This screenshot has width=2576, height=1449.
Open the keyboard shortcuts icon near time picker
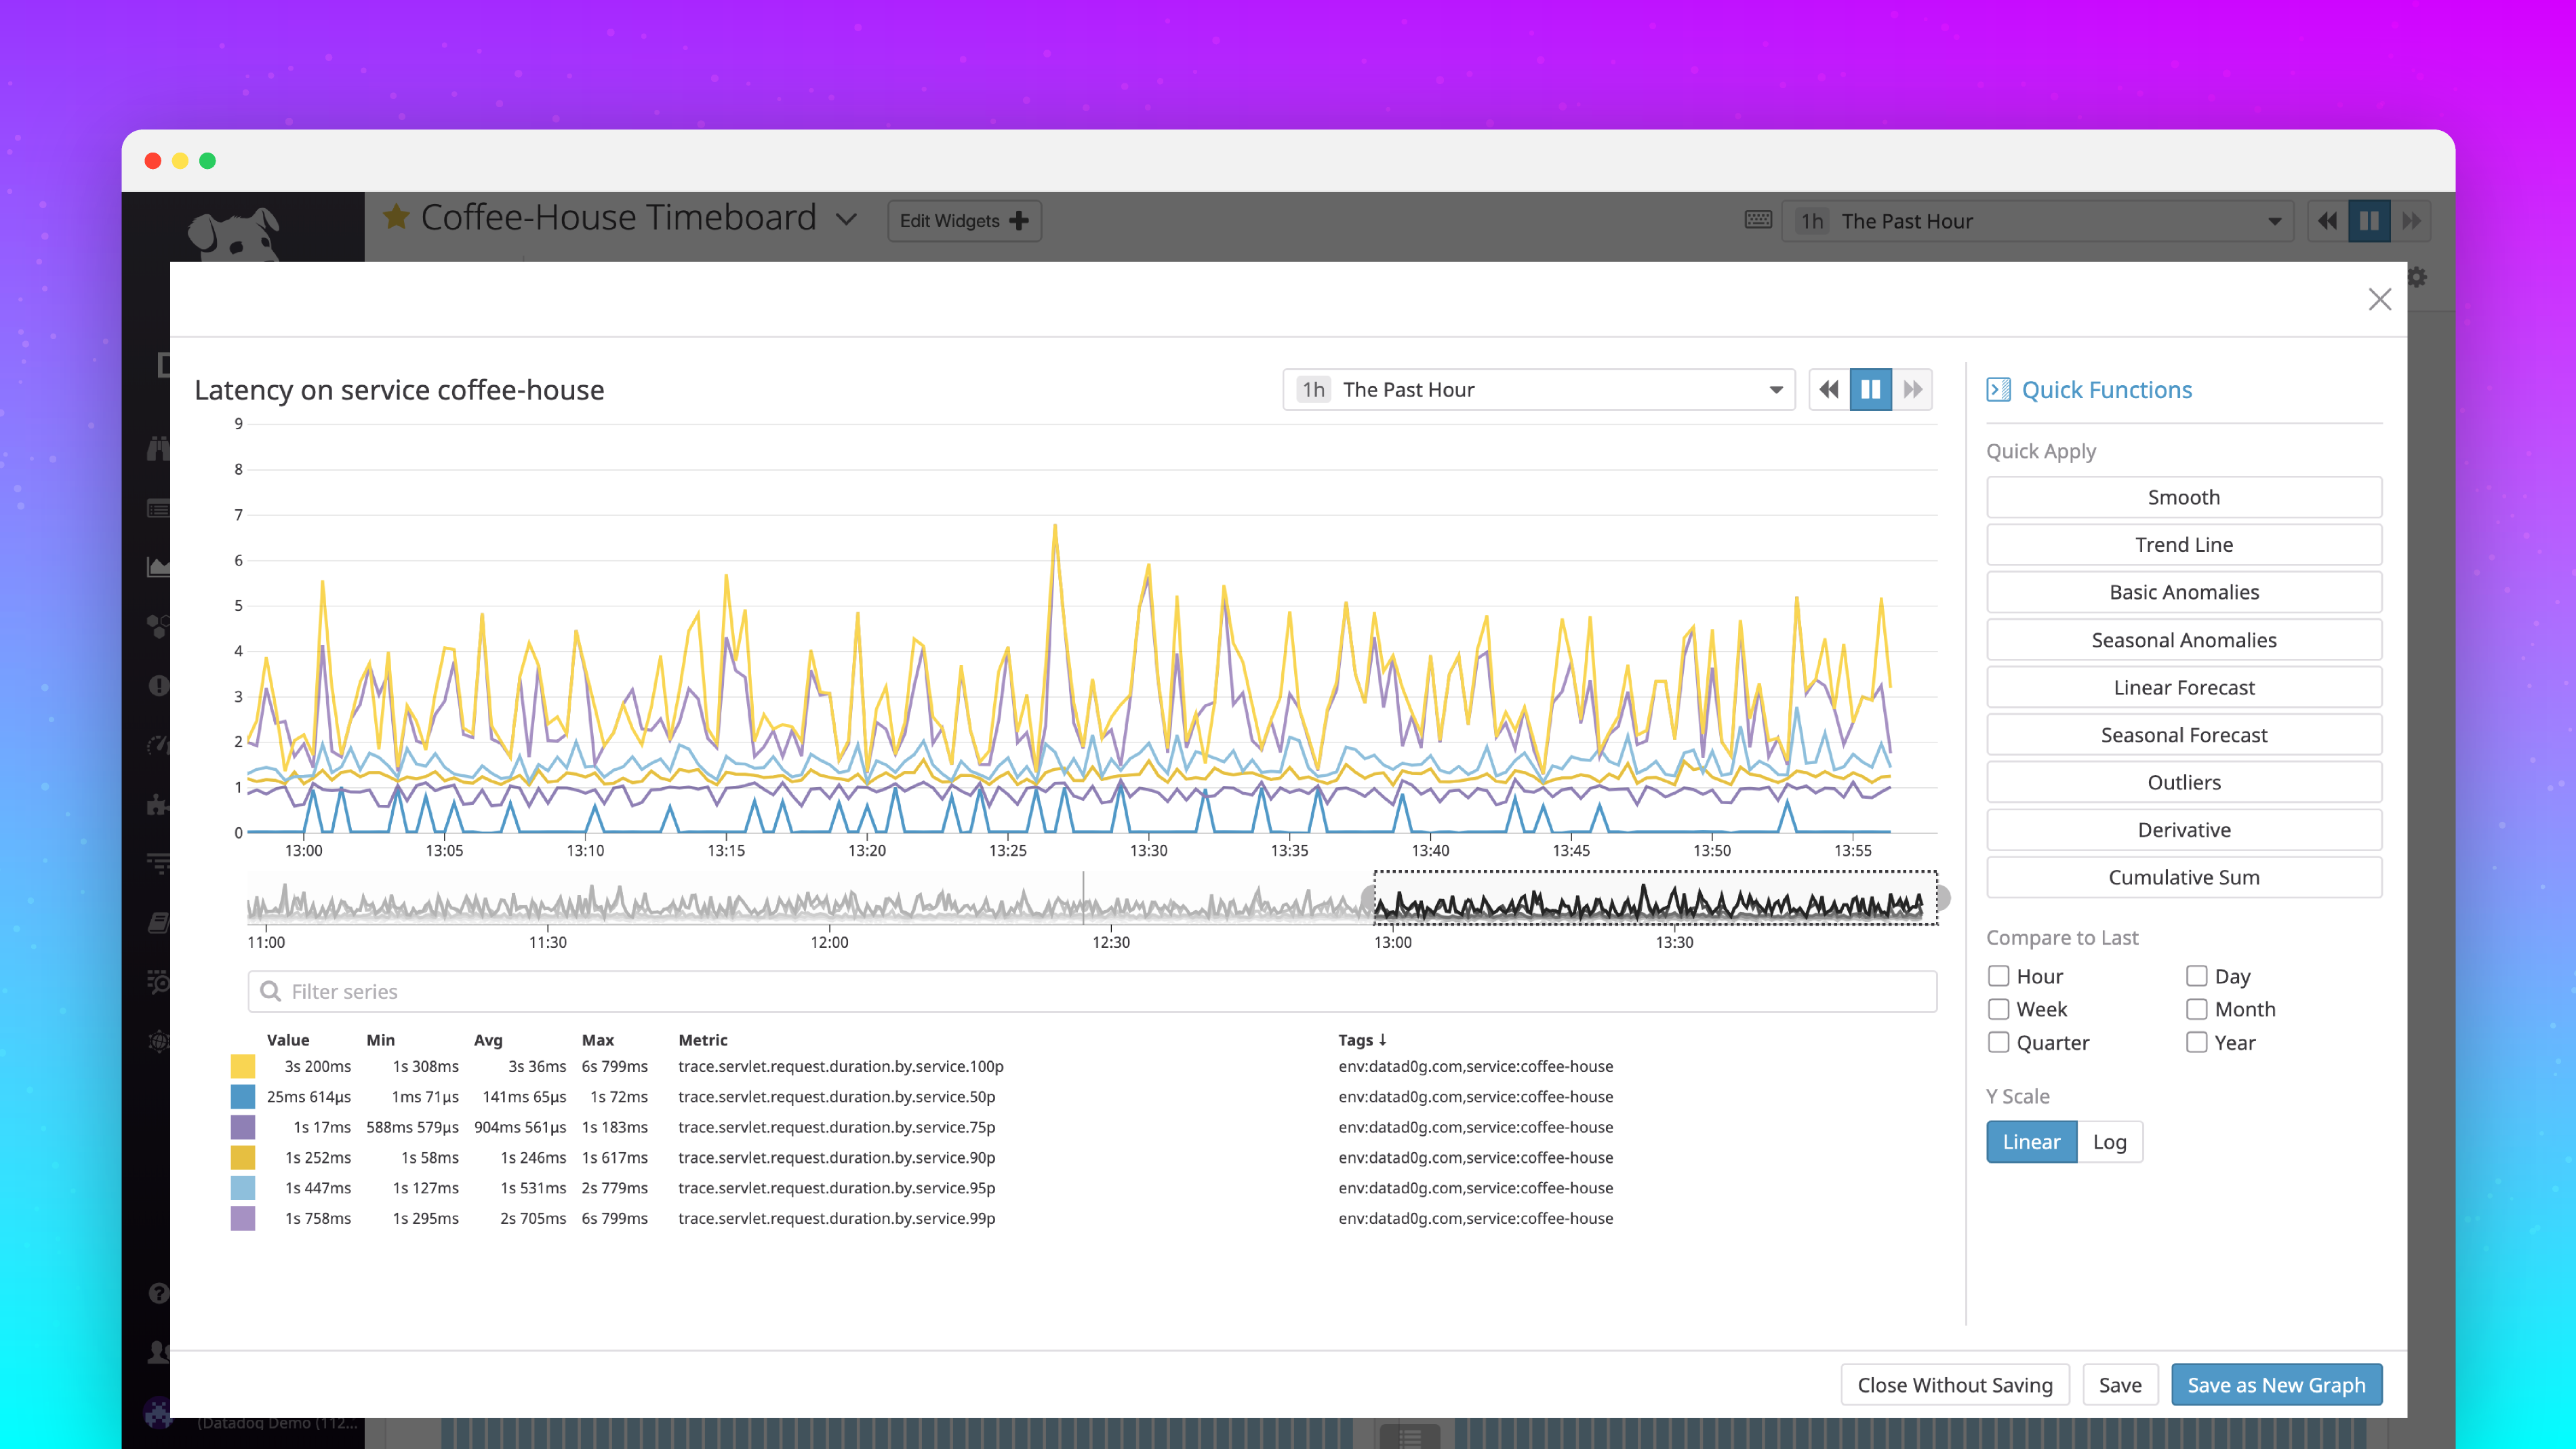click(1758, 220)
